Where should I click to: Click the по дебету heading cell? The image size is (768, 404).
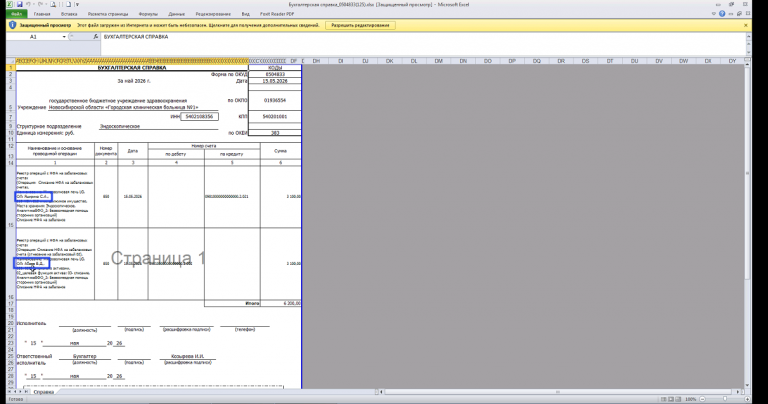176,154
